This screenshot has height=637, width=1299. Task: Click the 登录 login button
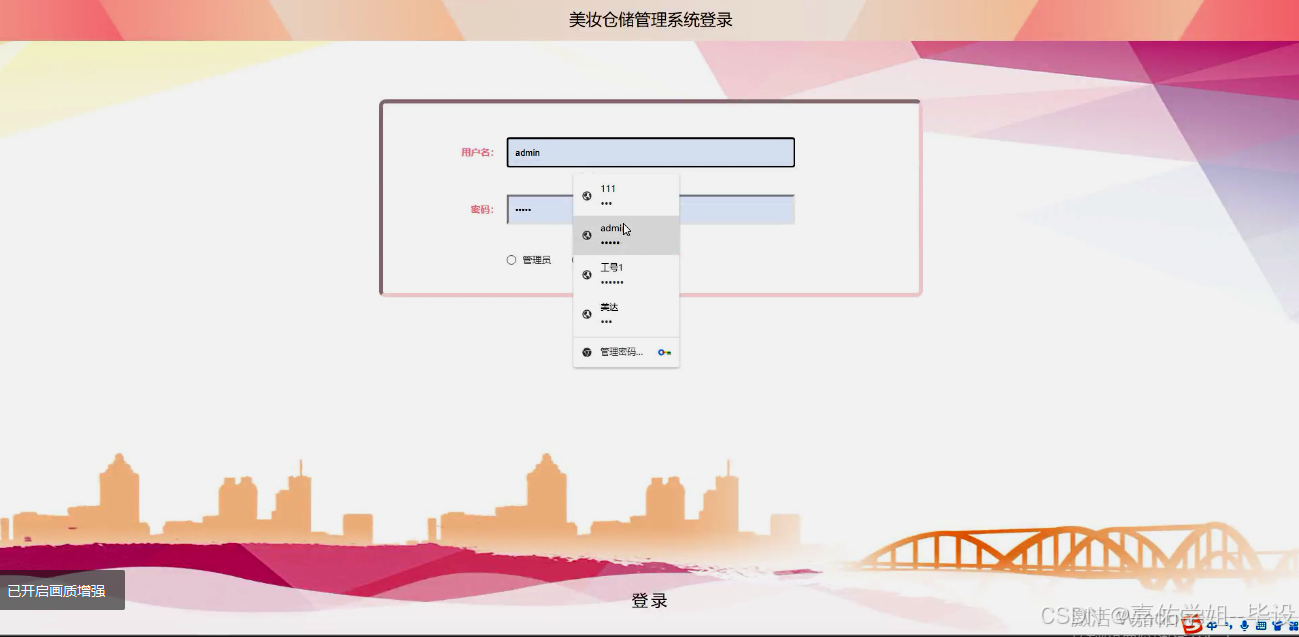[x=650, y=600]
